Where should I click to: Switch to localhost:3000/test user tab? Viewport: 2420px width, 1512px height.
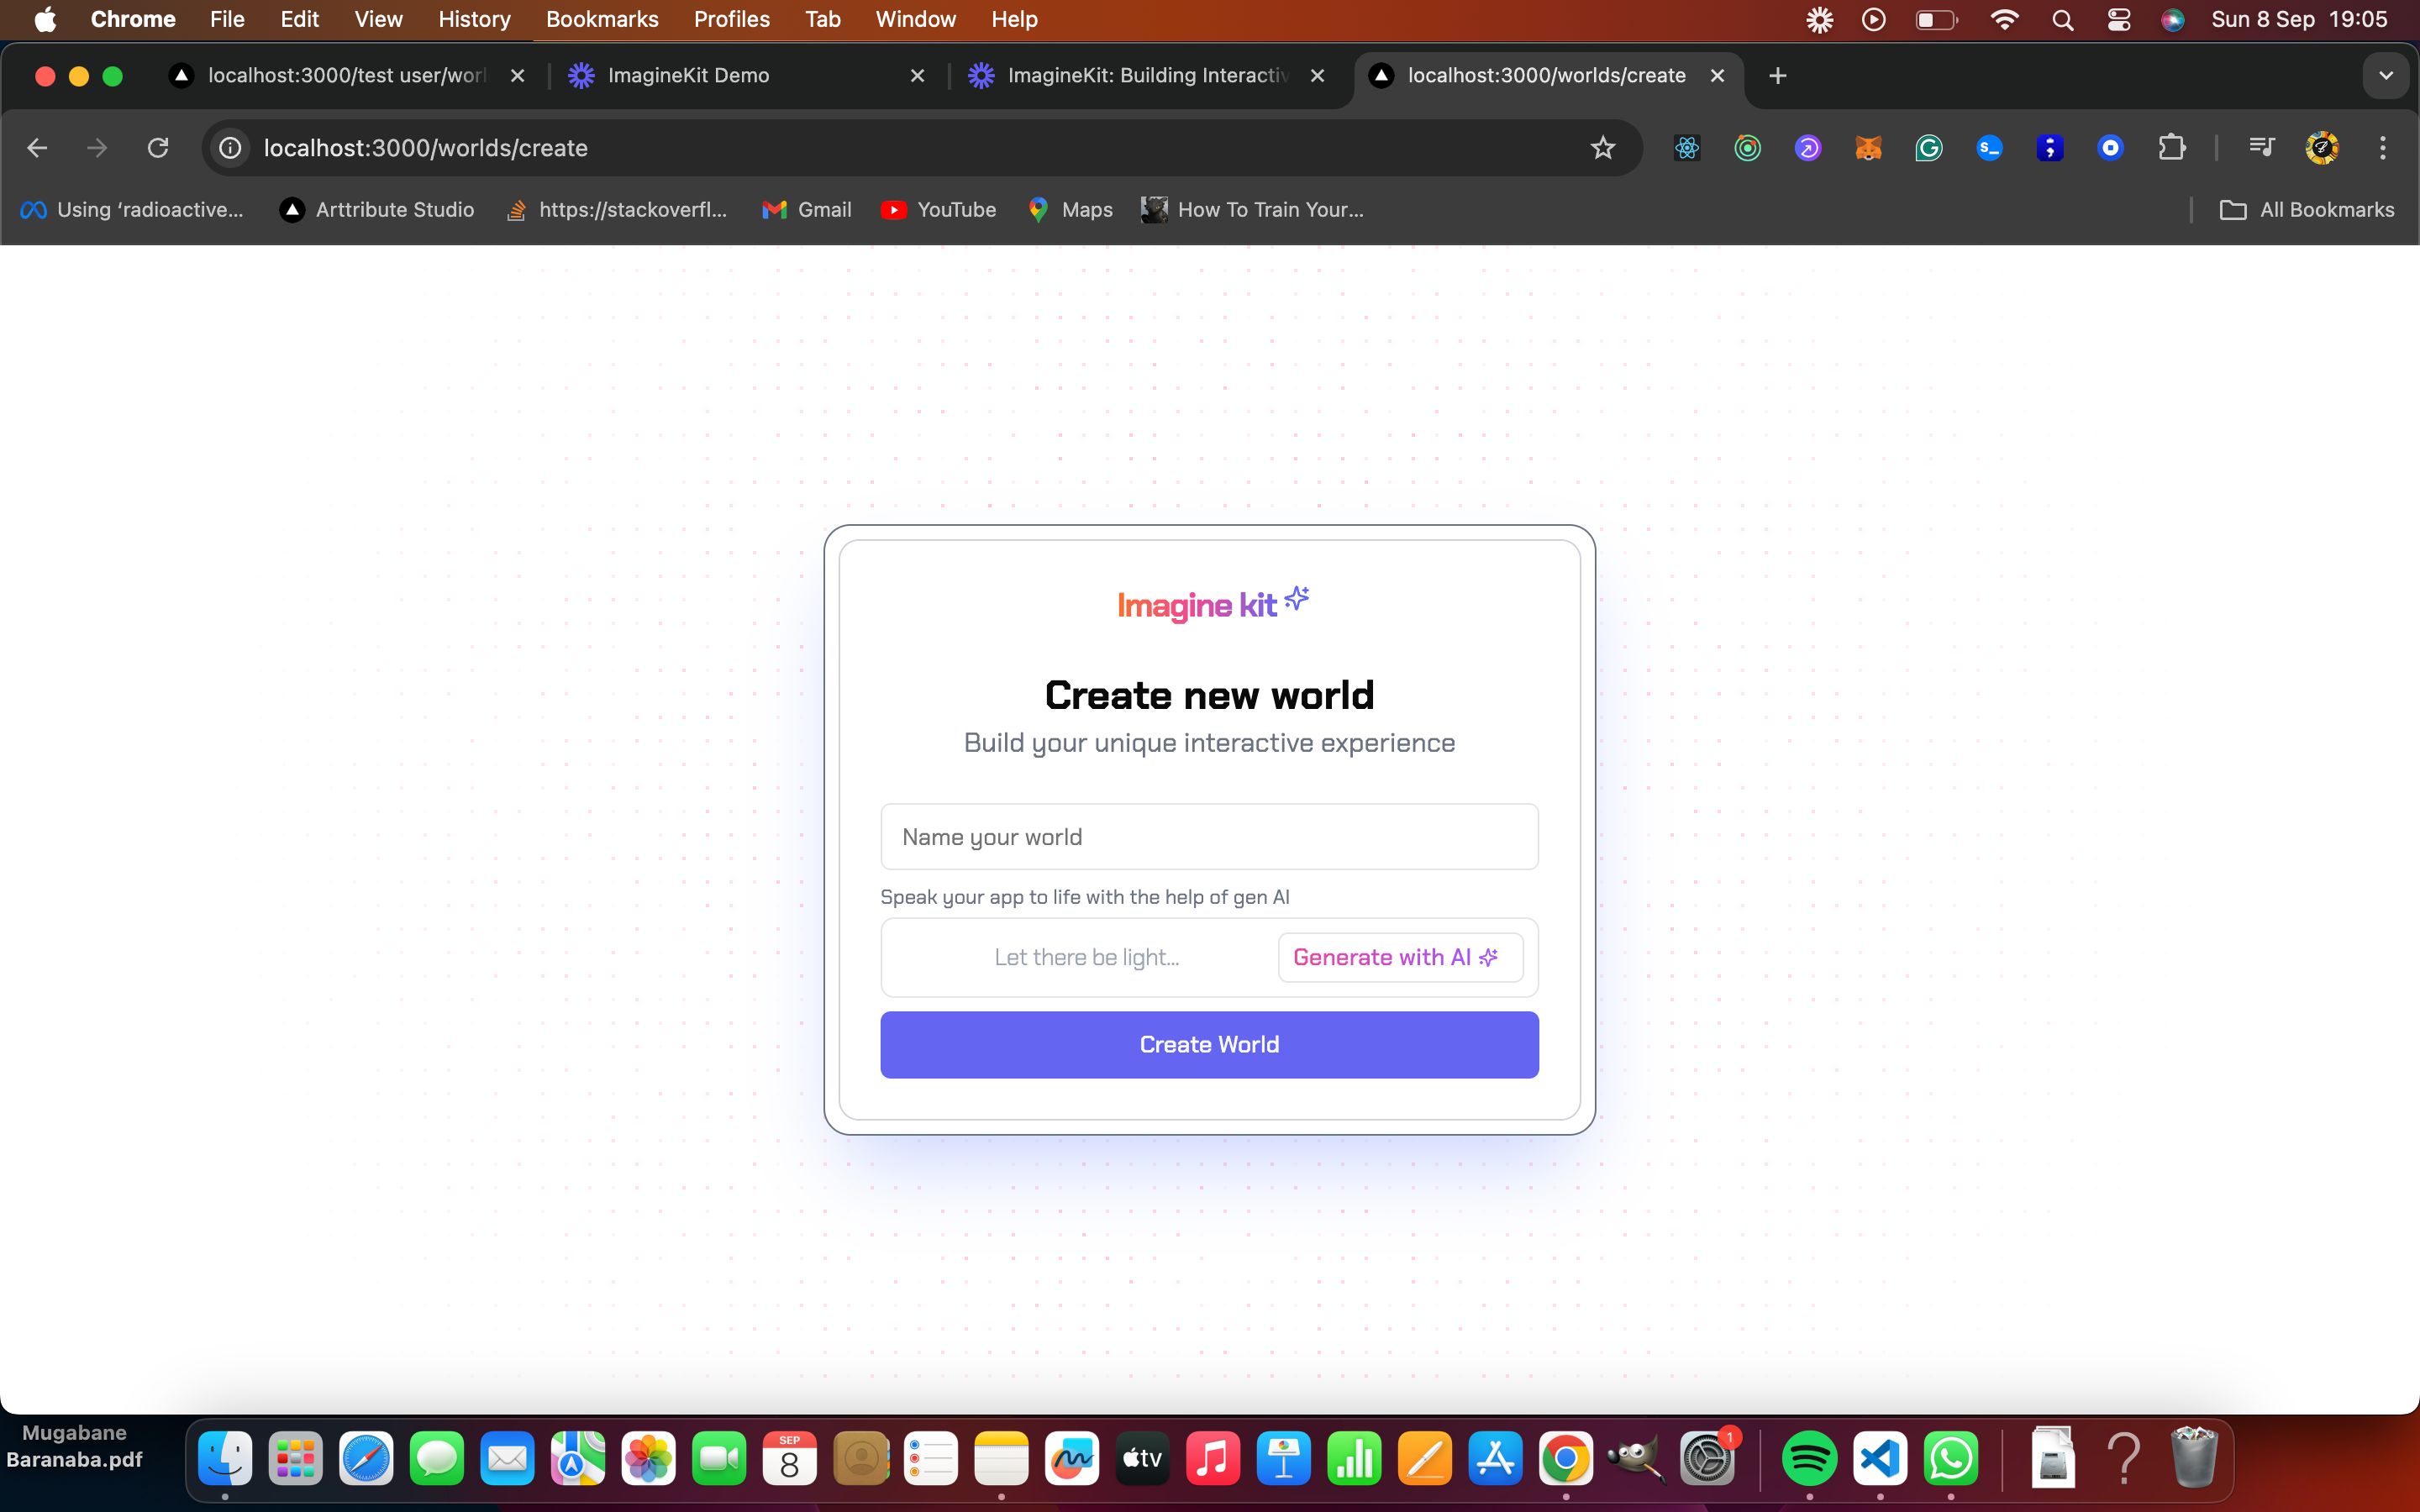click(347, 75)
